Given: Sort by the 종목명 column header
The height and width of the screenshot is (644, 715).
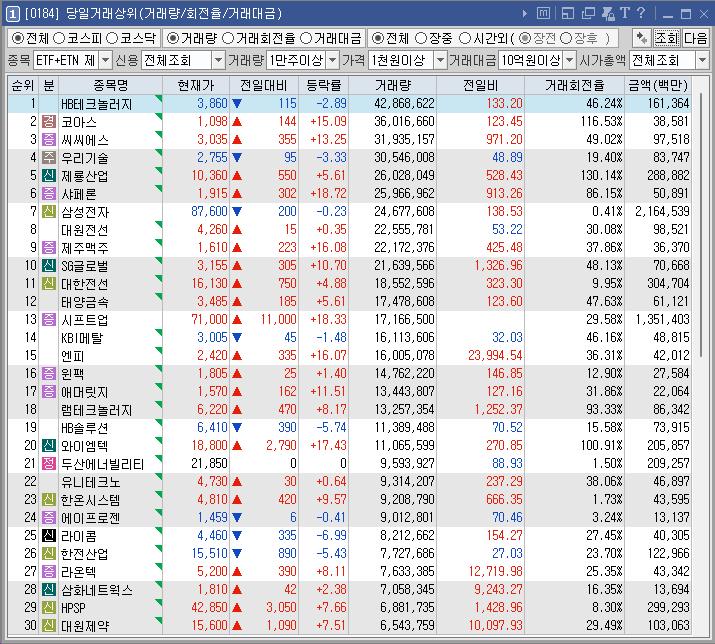Looking at the screenshot, I should (x=110, y=85).
